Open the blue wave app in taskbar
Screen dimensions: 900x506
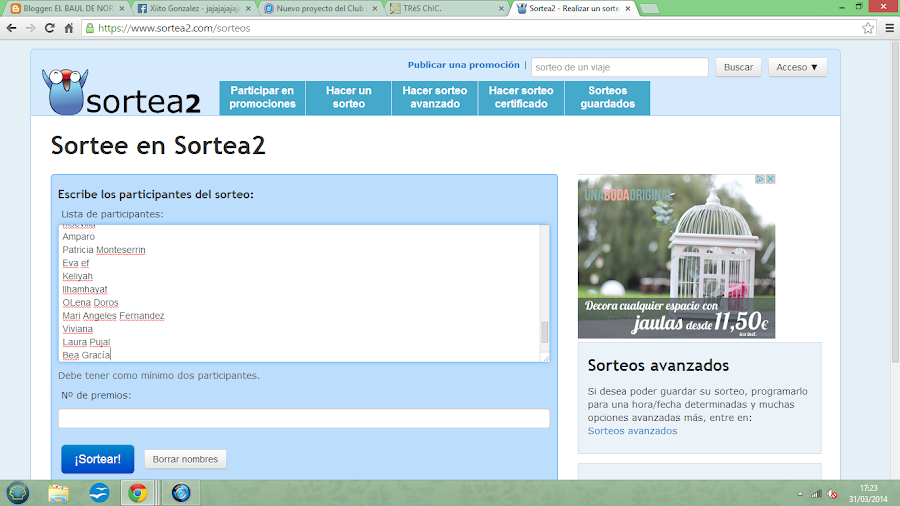(99, 493)
